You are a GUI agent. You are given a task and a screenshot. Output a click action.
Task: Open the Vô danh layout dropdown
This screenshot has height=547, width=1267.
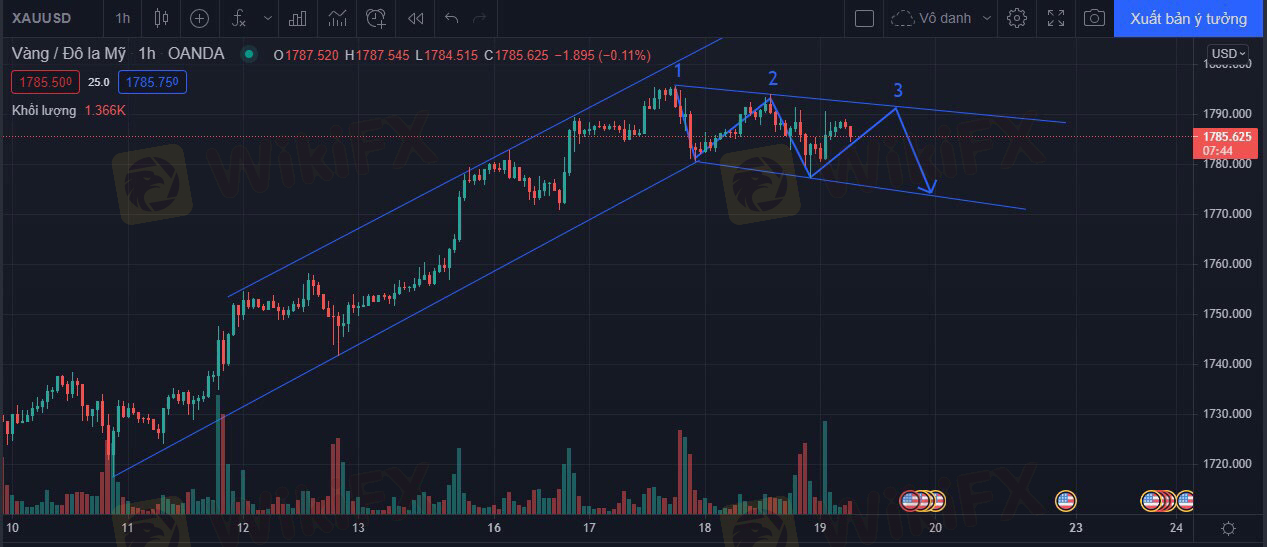click(x=943, y=18)
